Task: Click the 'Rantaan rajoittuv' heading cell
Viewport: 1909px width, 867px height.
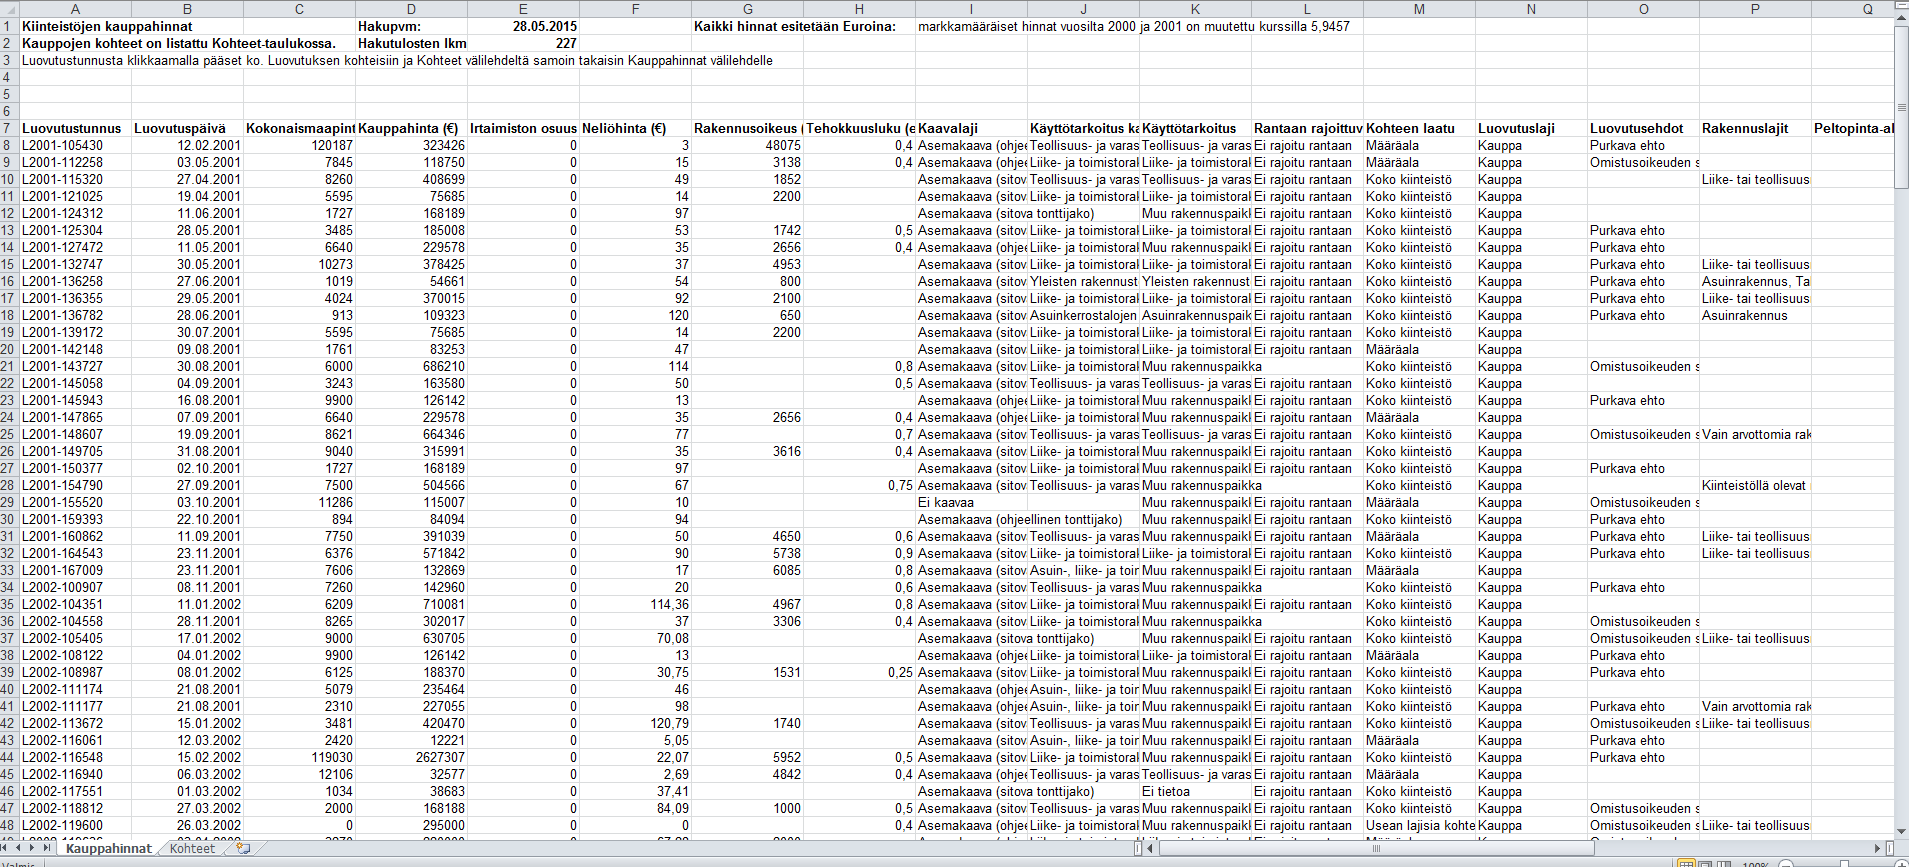Action: point(1307,128)
